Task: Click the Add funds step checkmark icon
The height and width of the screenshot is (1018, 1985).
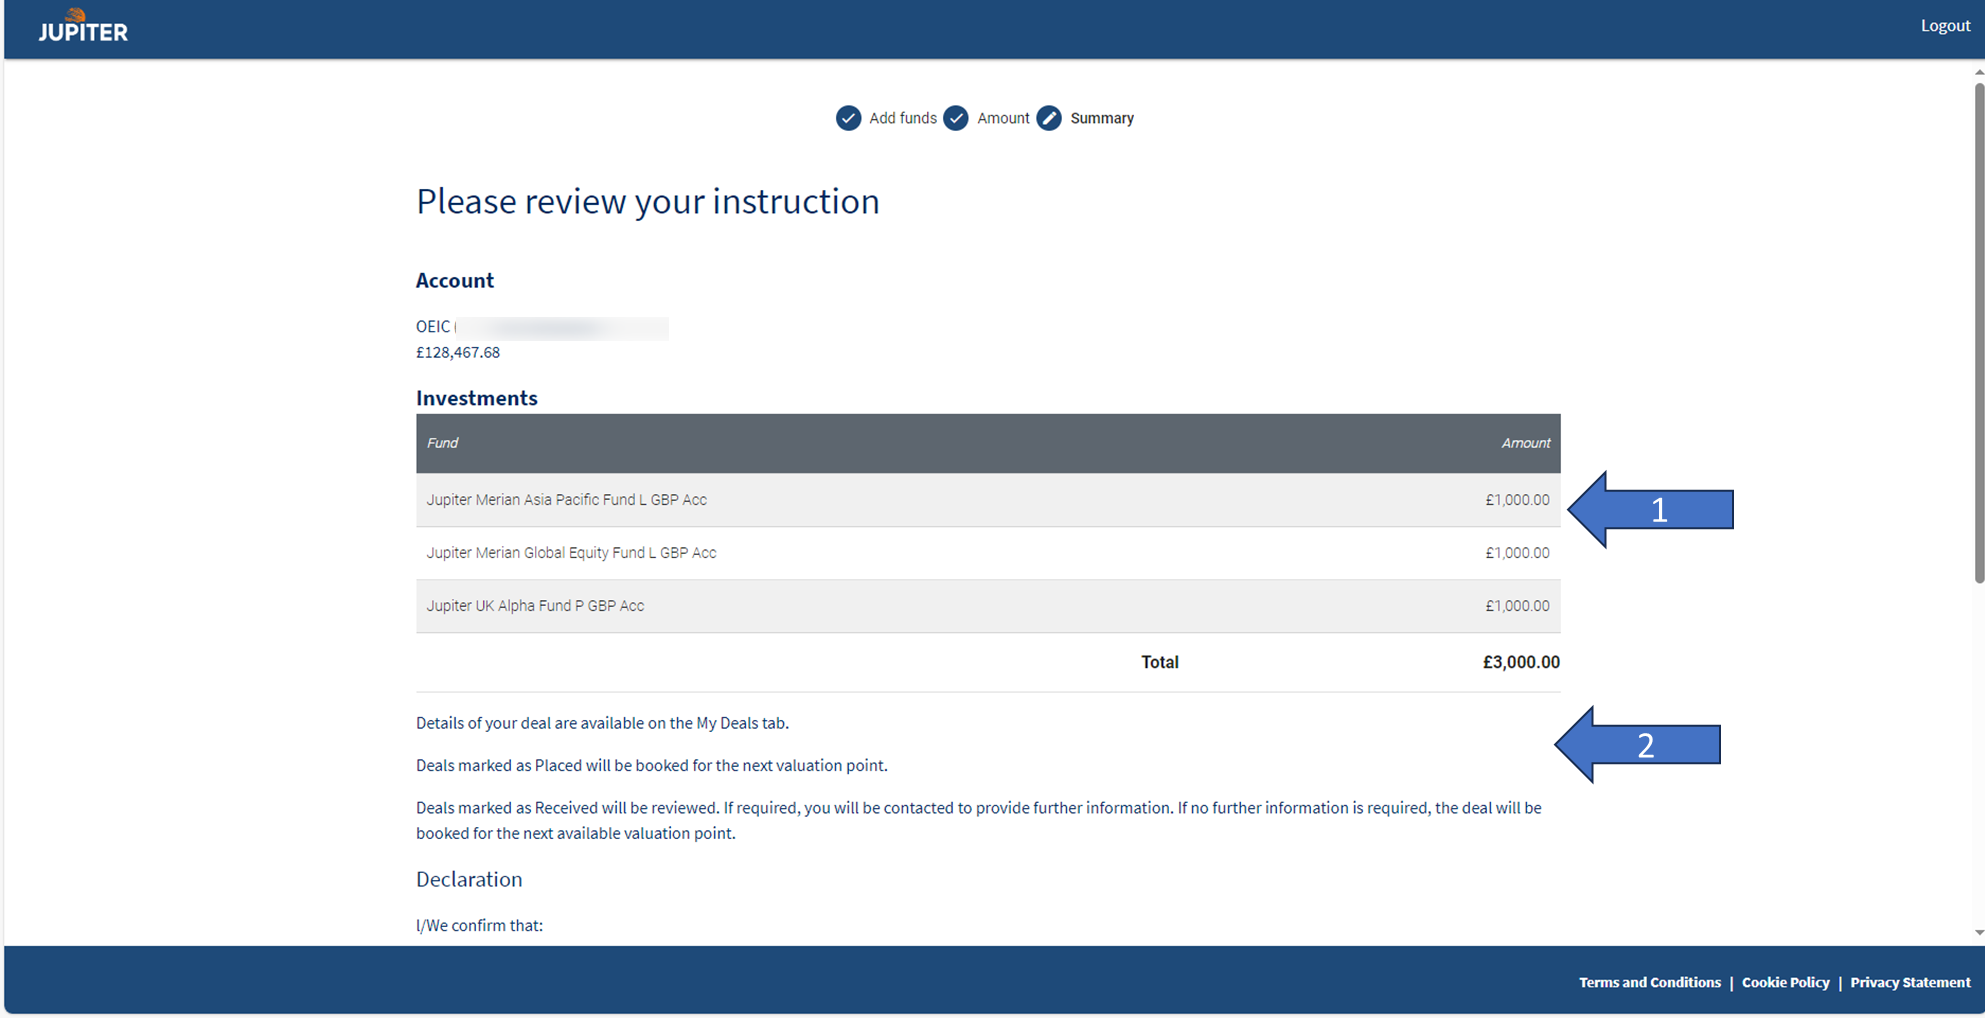Action: pos(848,118)
